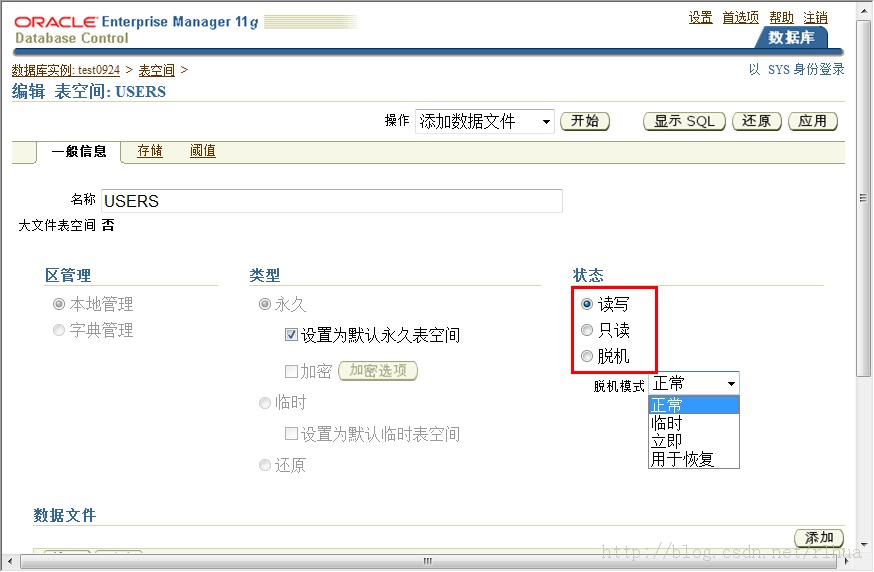
Task: Click the Oracle Enterprise Manager logo
Action: (x=137, y=29)
